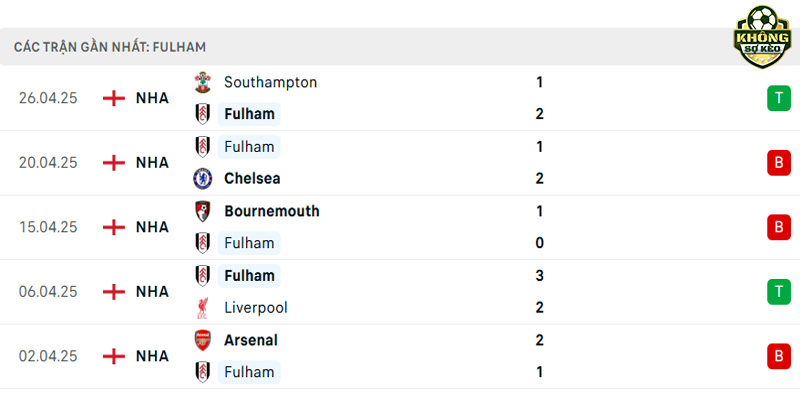Click green T badge for Southampton match
800x400 pixels.
pyautogui.click(x=779, y=98)
